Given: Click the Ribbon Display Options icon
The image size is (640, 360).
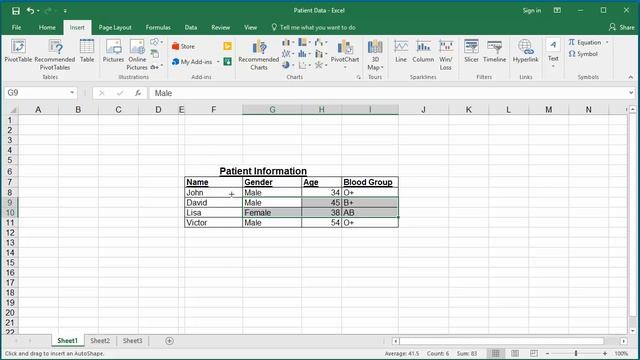Looking at the screenshot, I should pyautogui.click(x=557, y=11).
